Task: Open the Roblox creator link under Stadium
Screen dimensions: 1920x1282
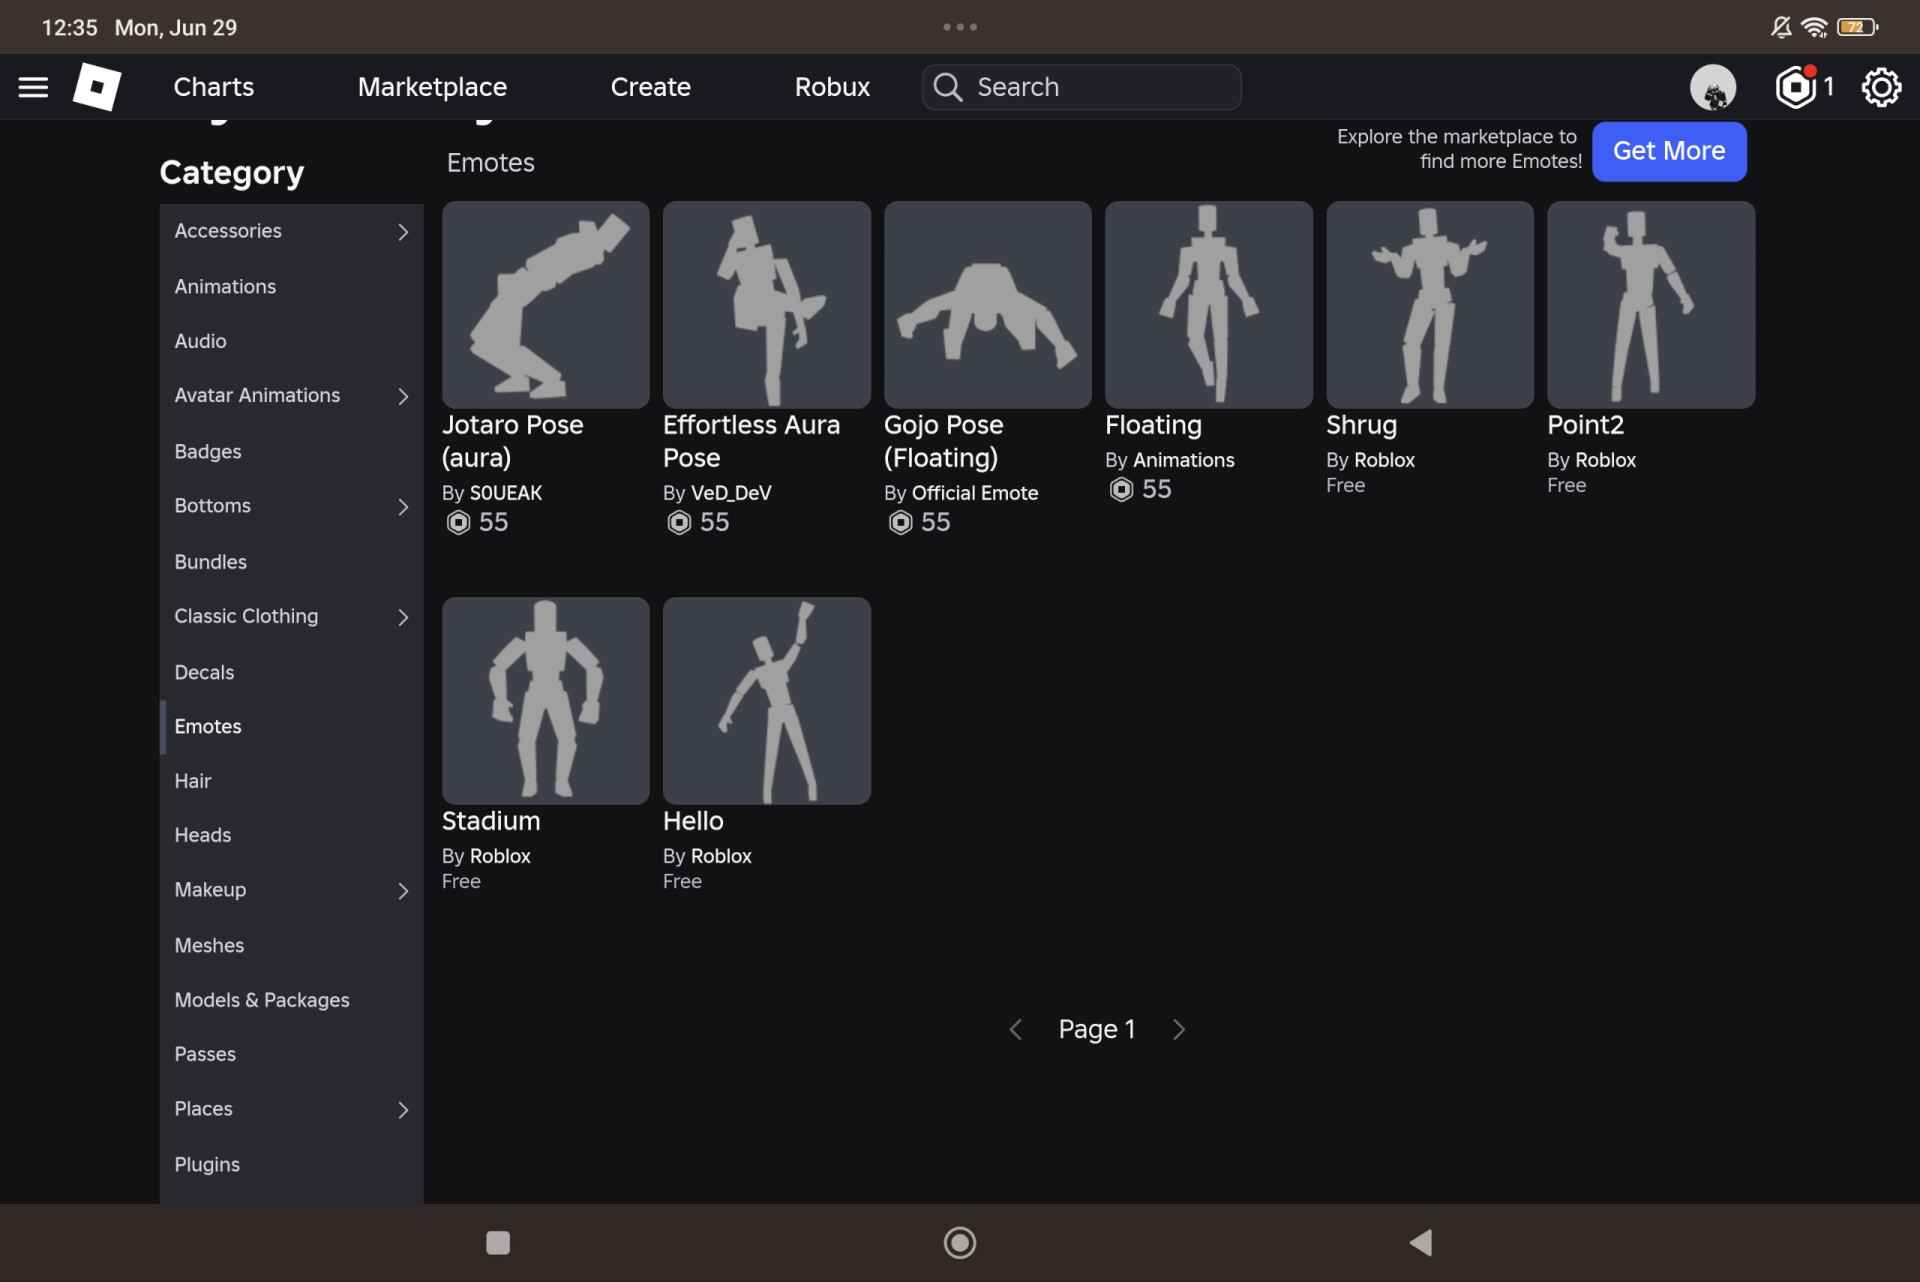Action: pyautogui.click(x=500, y=856)
